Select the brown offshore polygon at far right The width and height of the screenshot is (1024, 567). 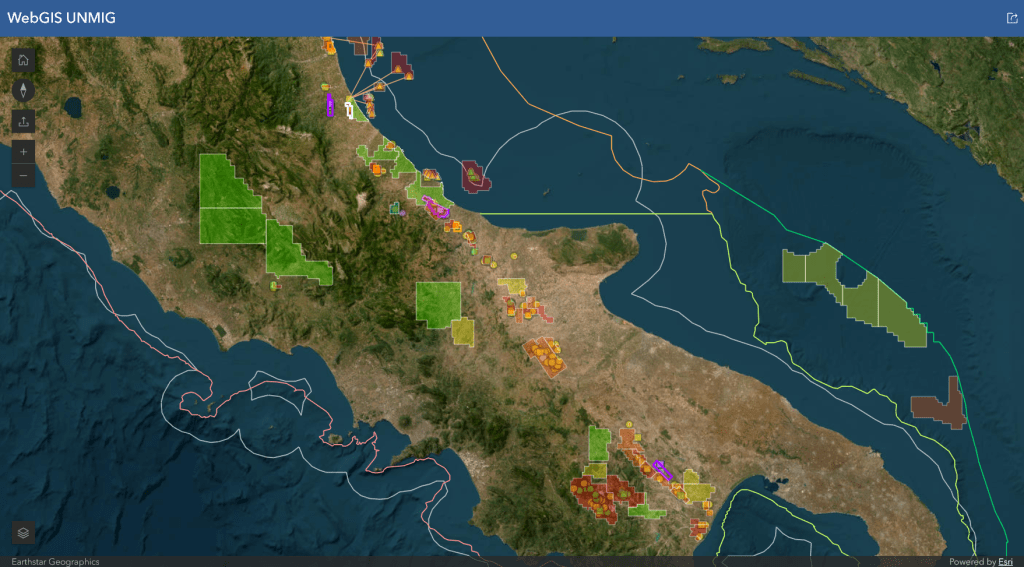(x=940, y=405)
